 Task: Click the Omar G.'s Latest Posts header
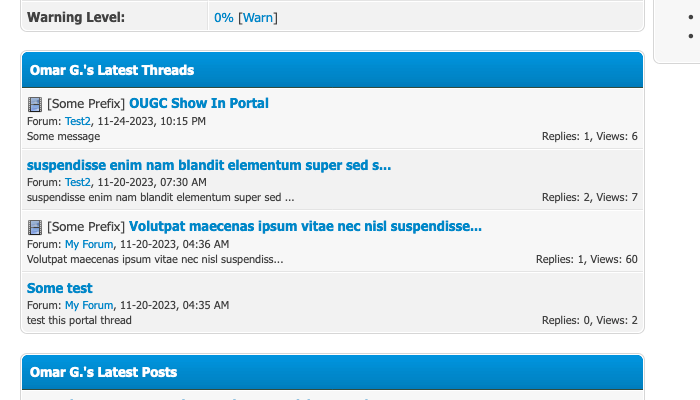coord(104,372)
